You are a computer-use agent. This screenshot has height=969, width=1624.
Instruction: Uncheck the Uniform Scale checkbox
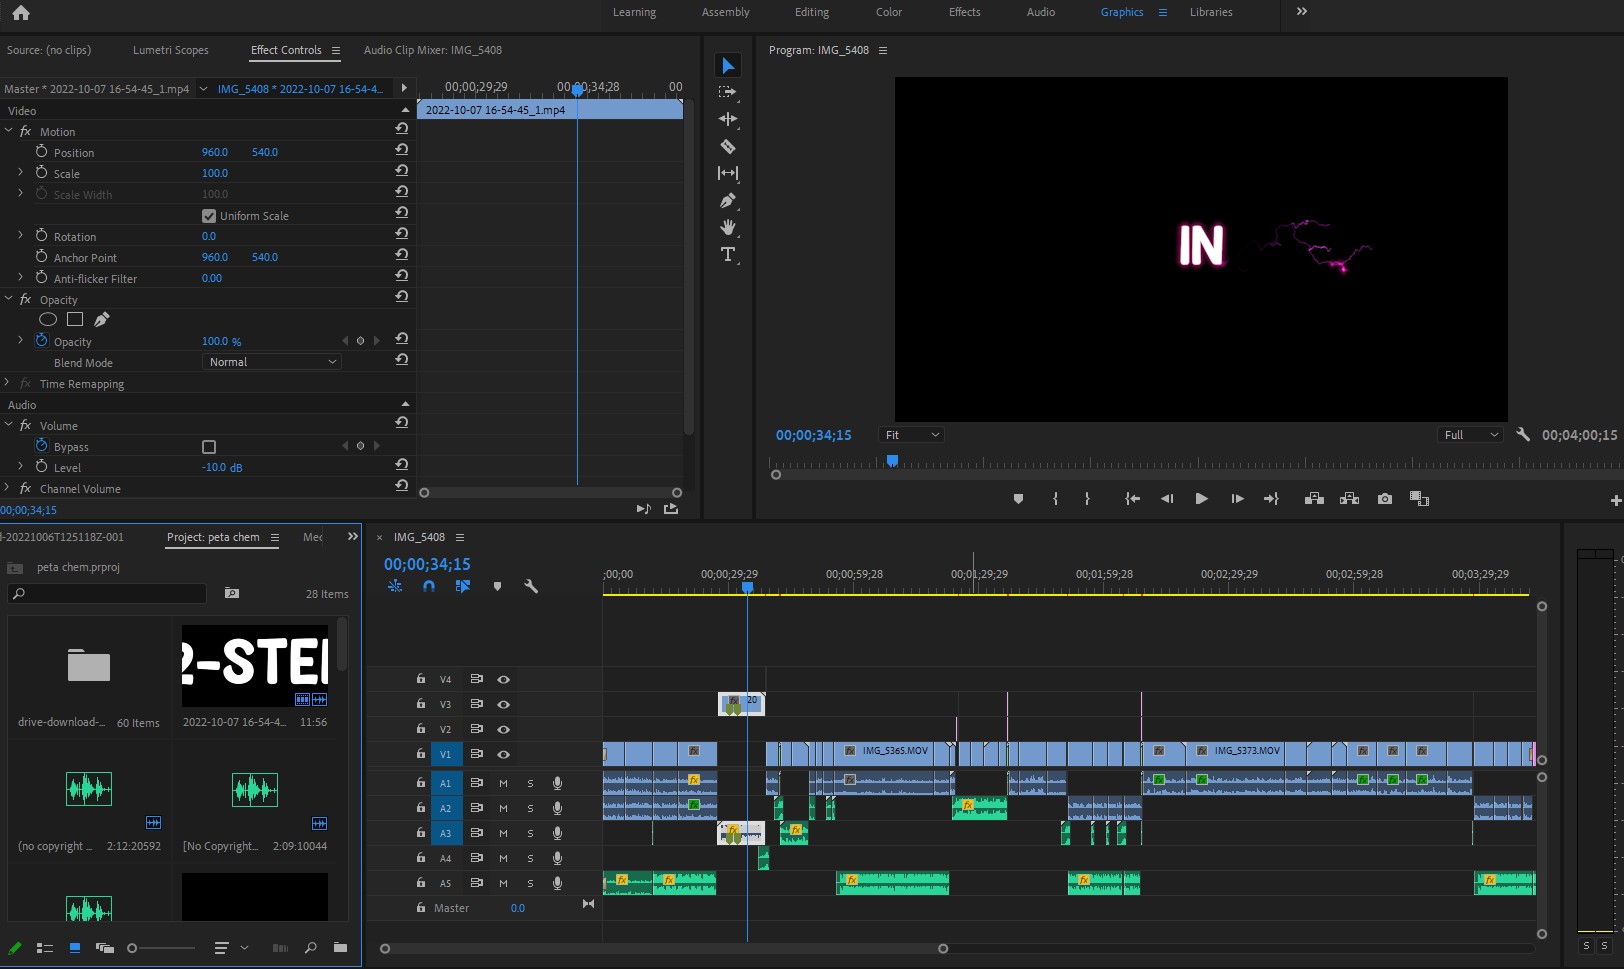click(209, 216)
